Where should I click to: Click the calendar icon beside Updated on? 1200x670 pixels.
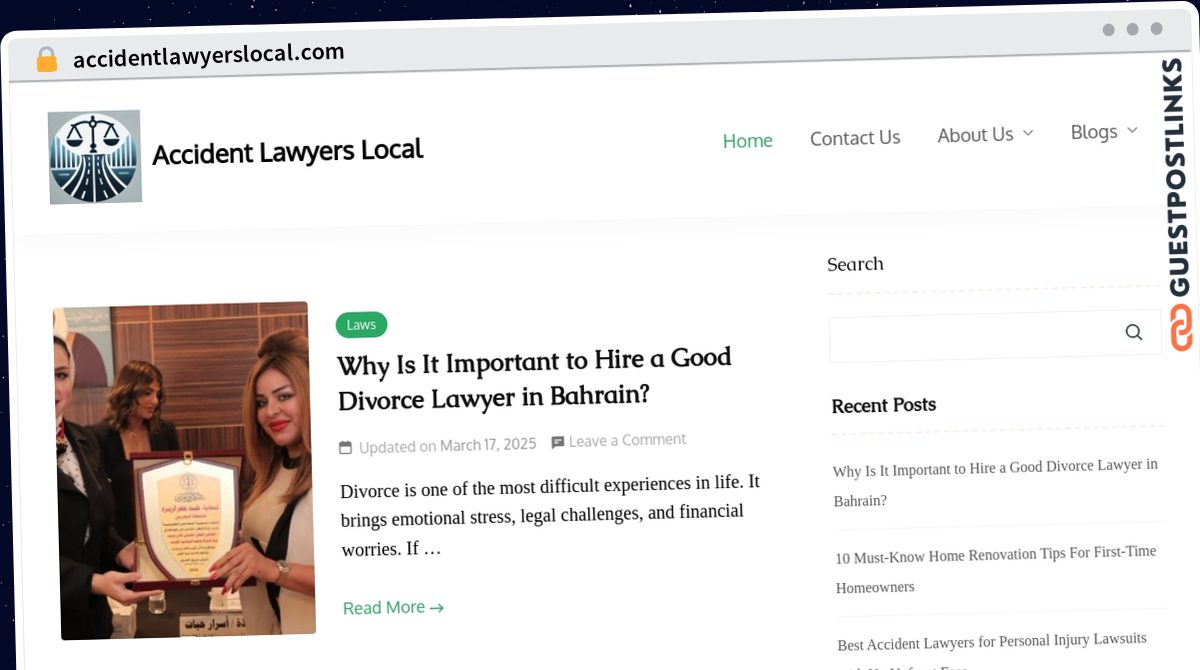tap(346, 447)
